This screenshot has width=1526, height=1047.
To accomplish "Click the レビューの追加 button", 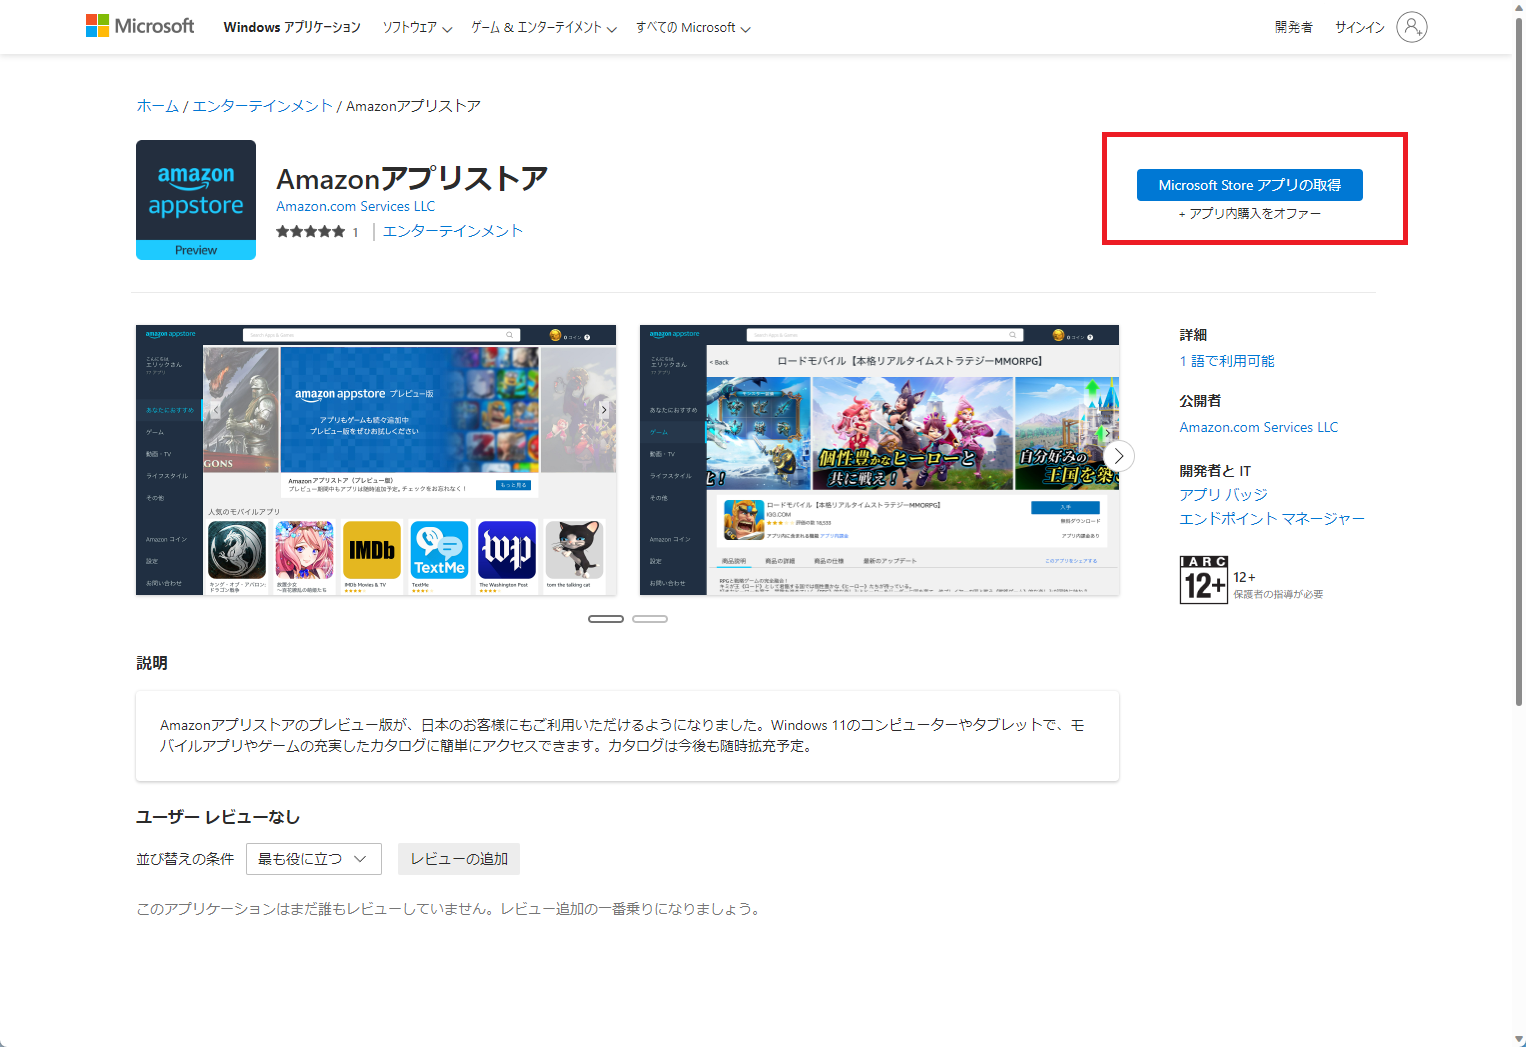I will [x=459, y=859].
